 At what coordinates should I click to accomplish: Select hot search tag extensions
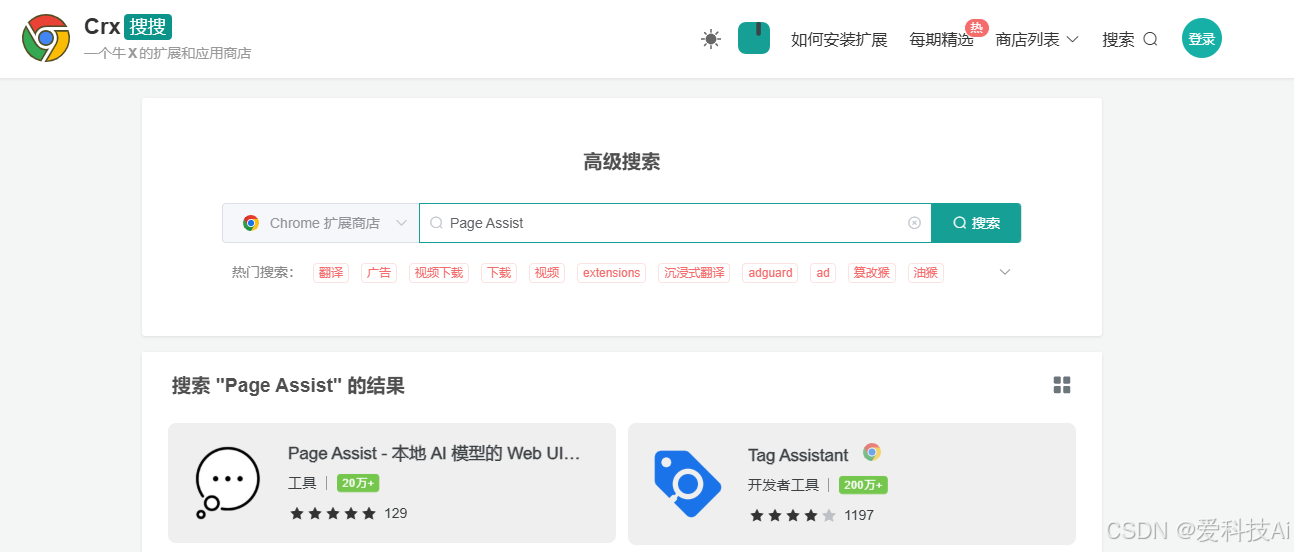pyautogui.click(x=611, y=273)
